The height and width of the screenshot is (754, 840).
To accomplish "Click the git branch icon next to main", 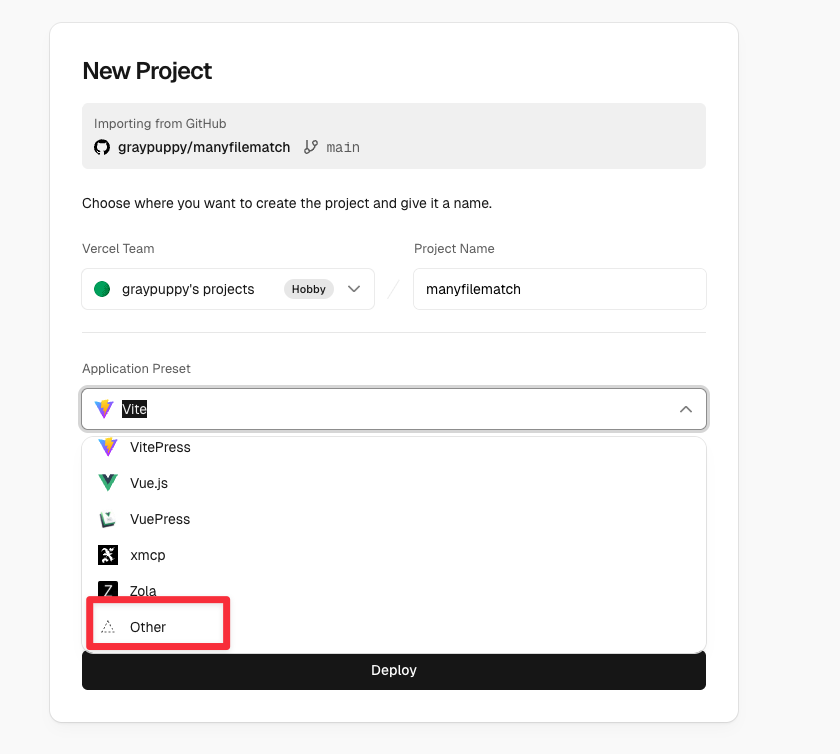I will coord(311,147).
